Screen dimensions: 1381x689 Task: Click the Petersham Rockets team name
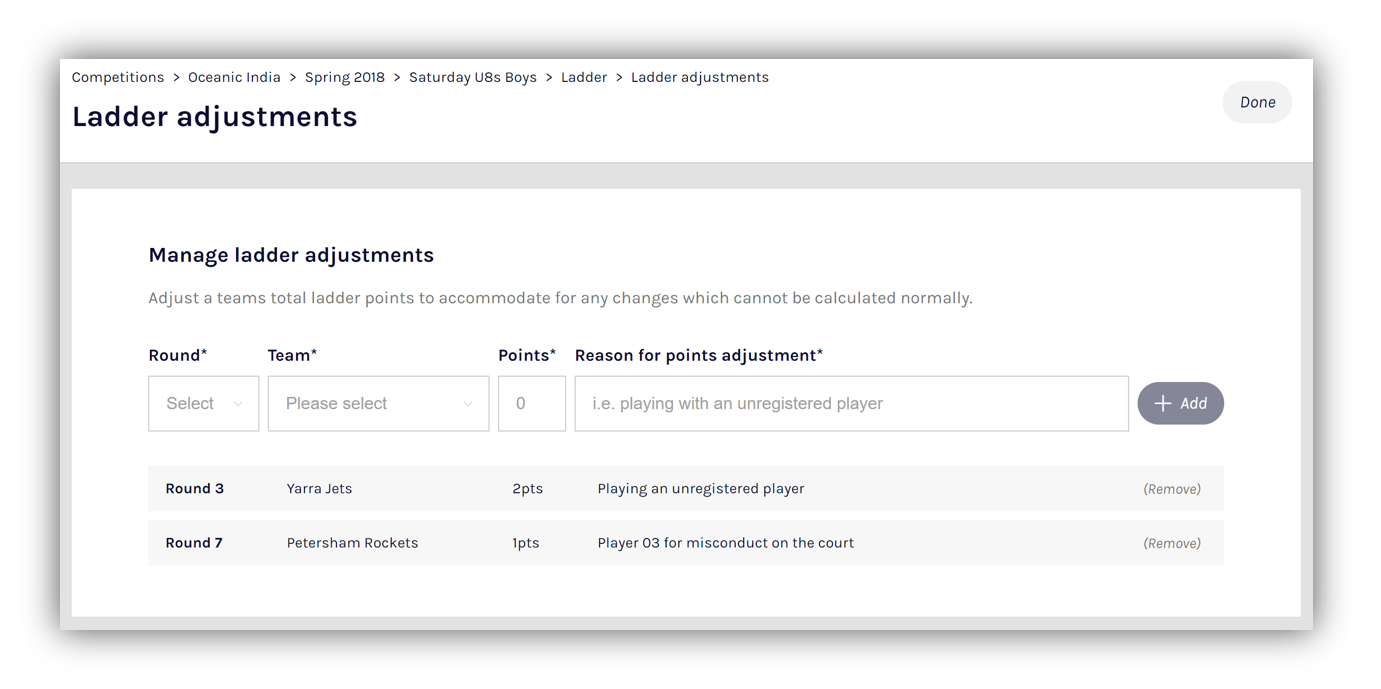(352, 543)
